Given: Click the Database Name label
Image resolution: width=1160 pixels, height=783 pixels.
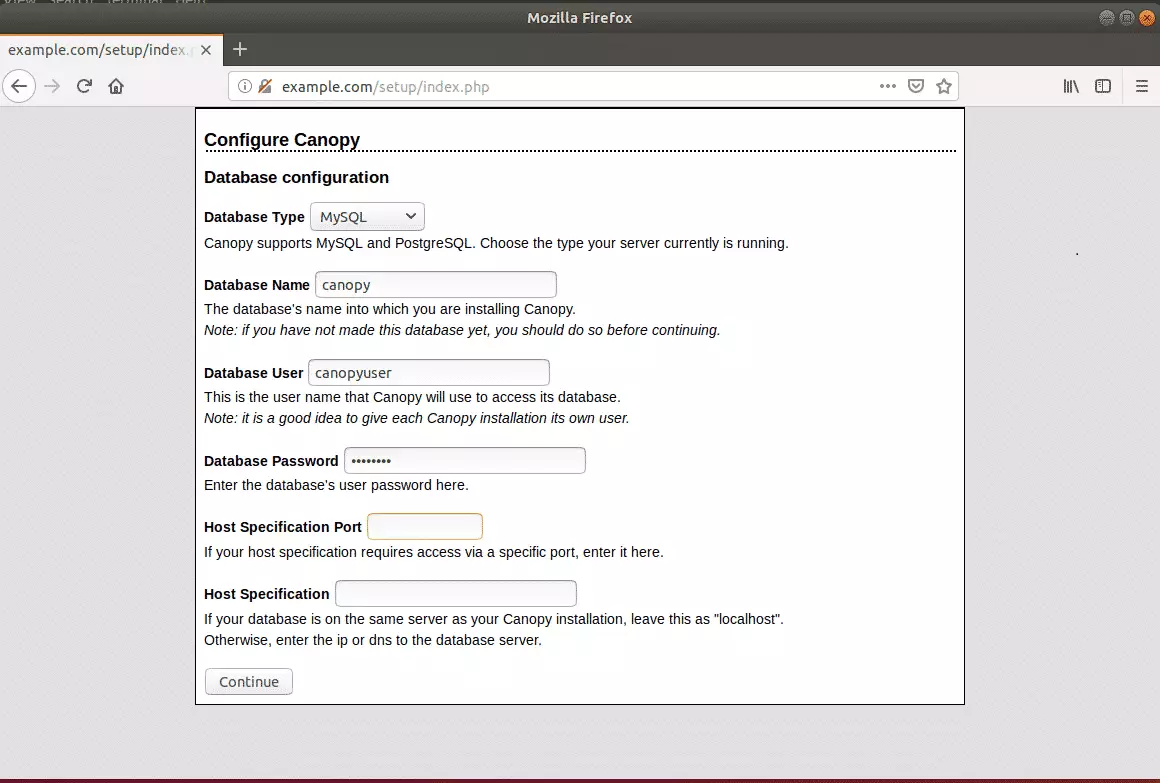Looking at the screenshot, I should 257,285.
